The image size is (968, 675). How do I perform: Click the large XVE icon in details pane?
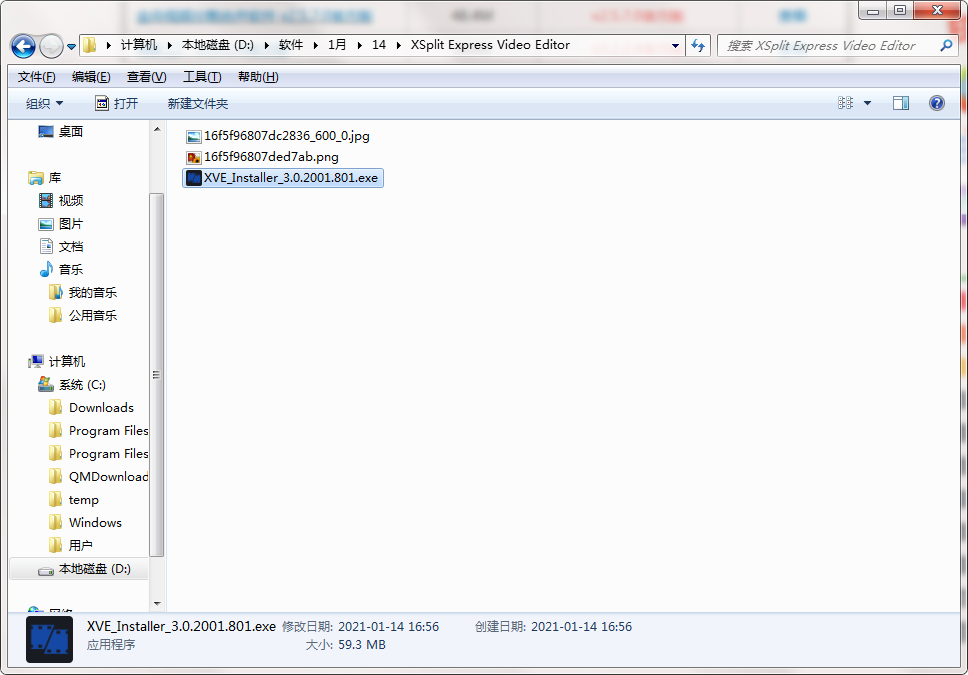tap(49, 639)
